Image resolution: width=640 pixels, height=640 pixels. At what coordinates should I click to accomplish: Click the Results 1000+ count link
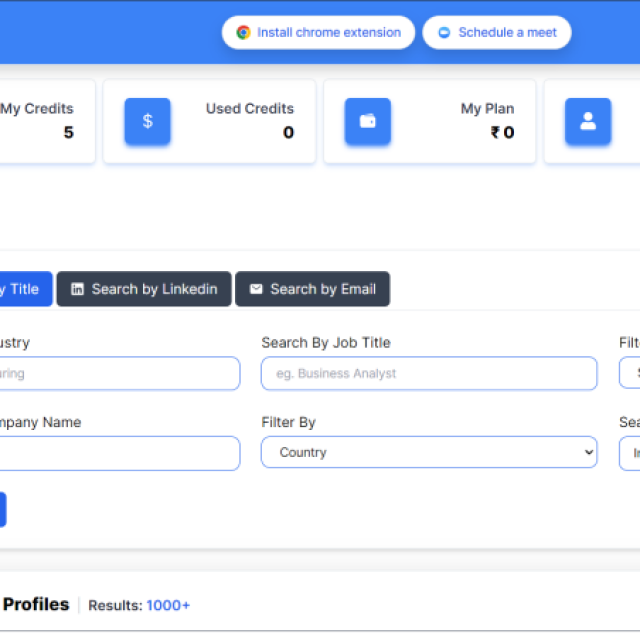pos(168,605)
